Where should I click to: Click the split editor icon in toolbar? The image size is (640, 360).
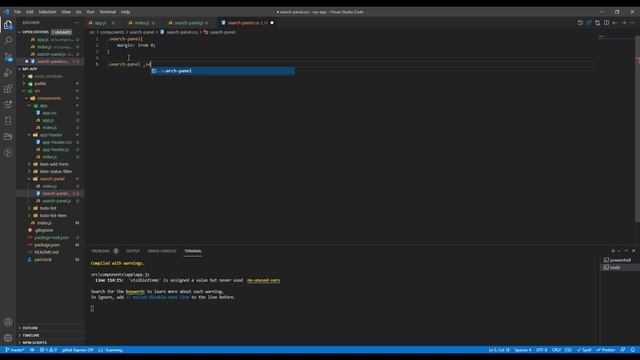(607, 23)
